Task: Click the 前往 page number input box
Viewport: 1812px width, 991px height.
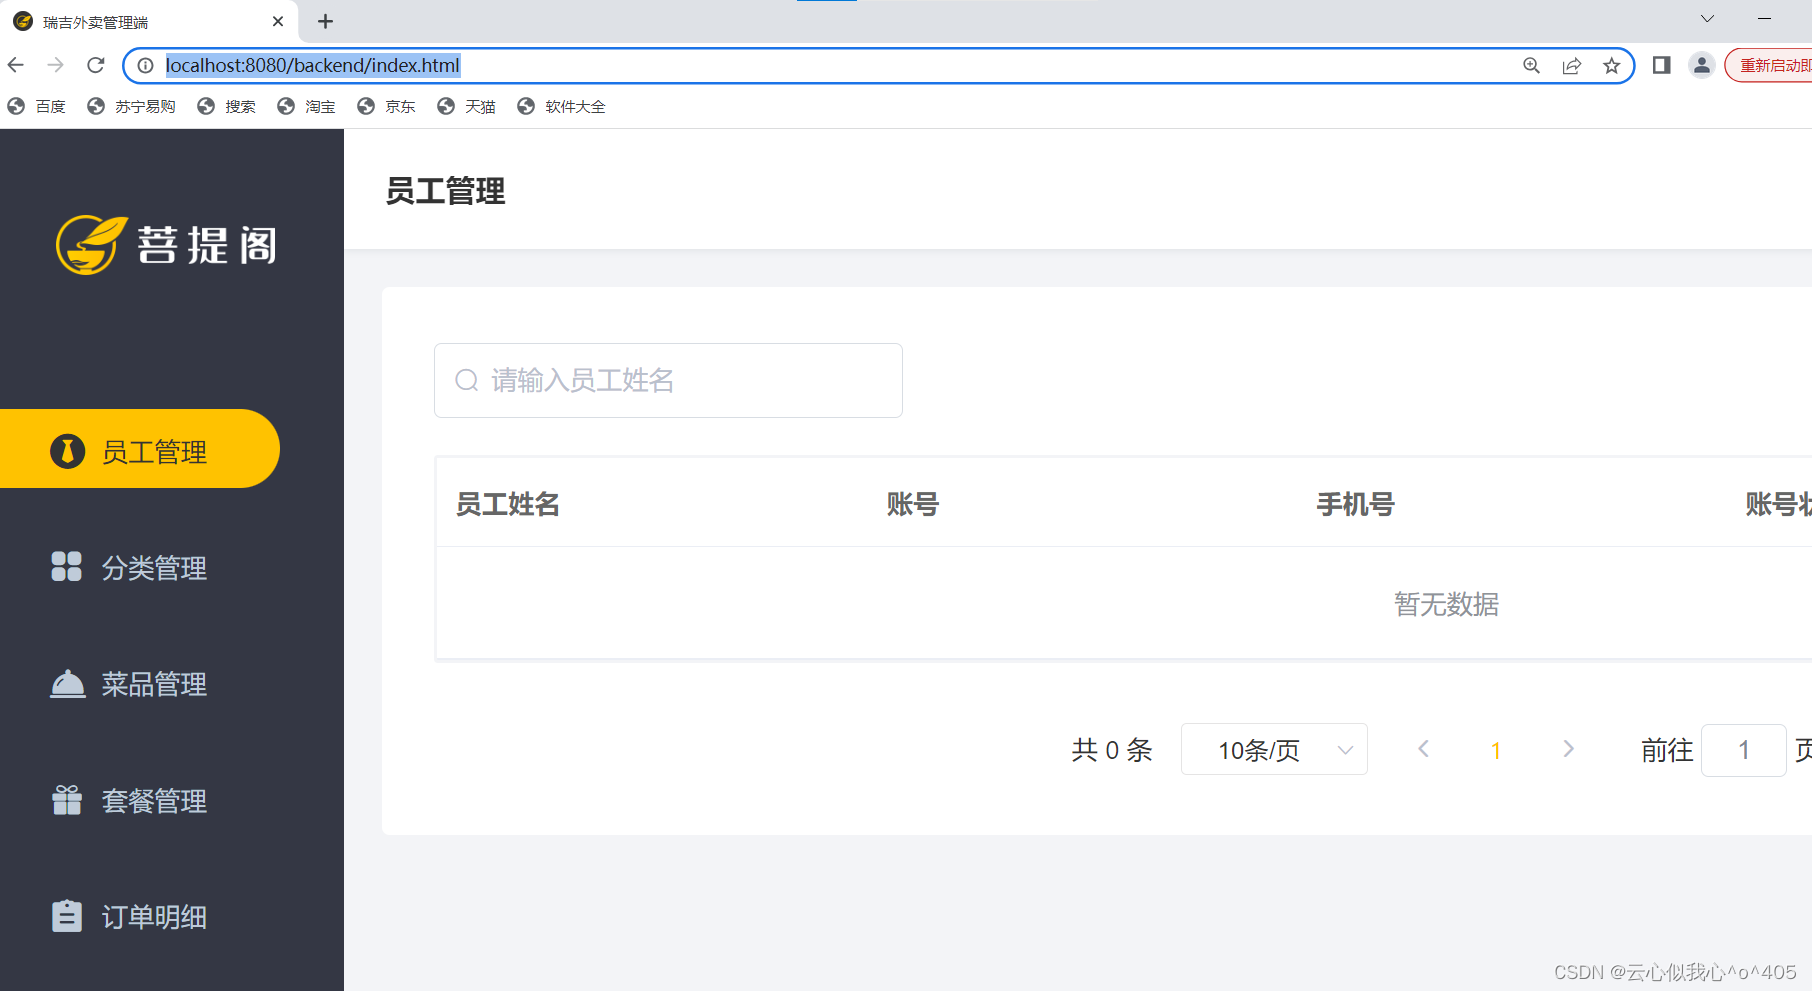Action: point(1743,750)
